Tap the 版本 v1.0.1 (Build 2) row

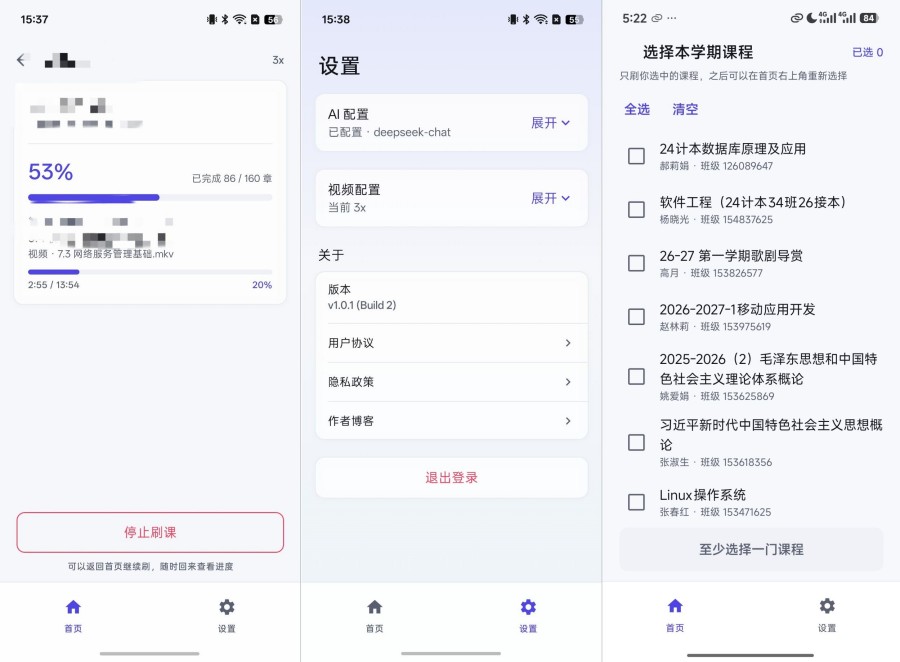(x=452, y=297)
